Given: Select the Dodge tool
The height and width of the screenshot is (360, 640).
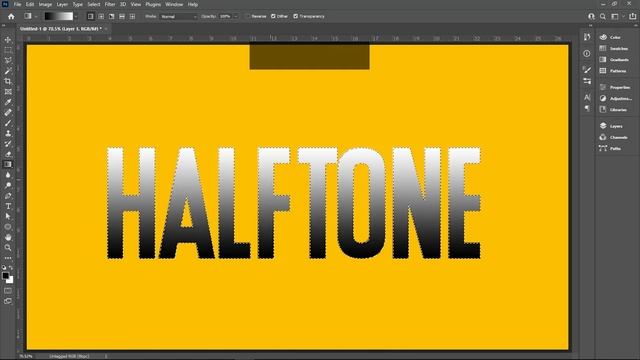Looking at the screenshot, I should click(8, 185).
